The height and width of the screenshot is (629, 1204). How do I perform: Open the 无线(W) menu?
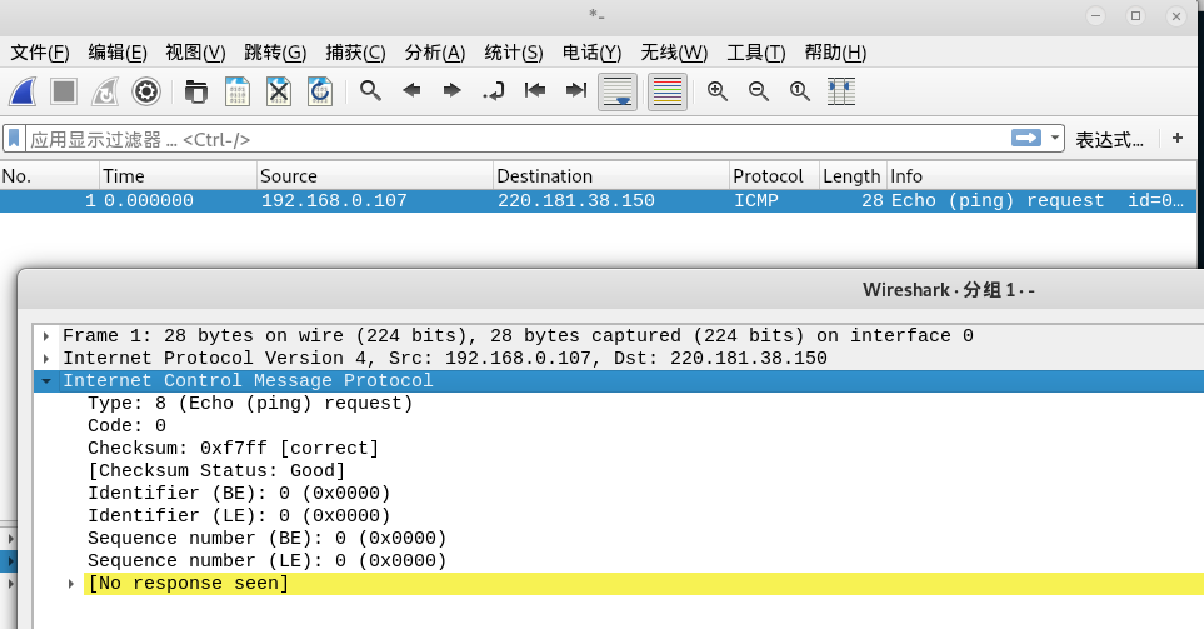(674, 53)
